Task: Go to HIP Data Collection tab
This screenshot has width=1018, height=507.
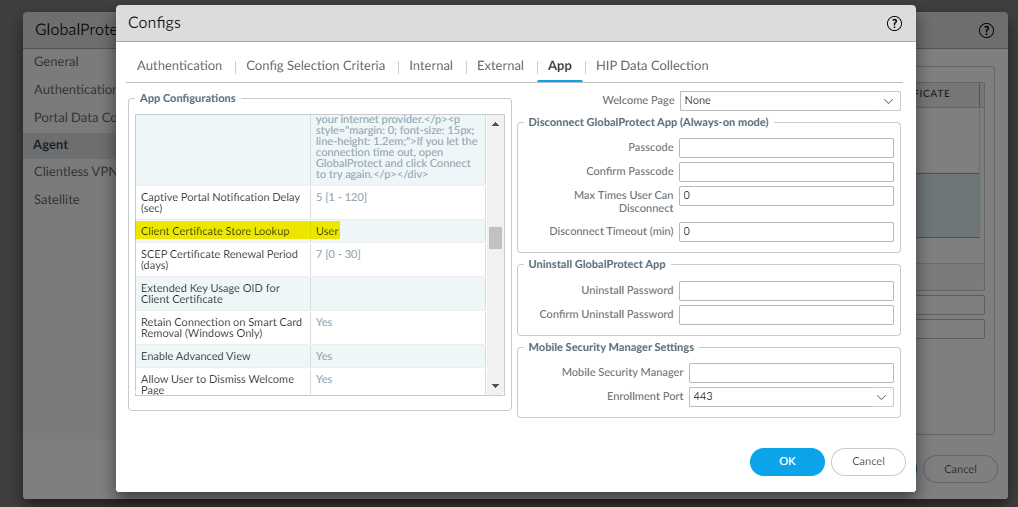Action: 652,66
